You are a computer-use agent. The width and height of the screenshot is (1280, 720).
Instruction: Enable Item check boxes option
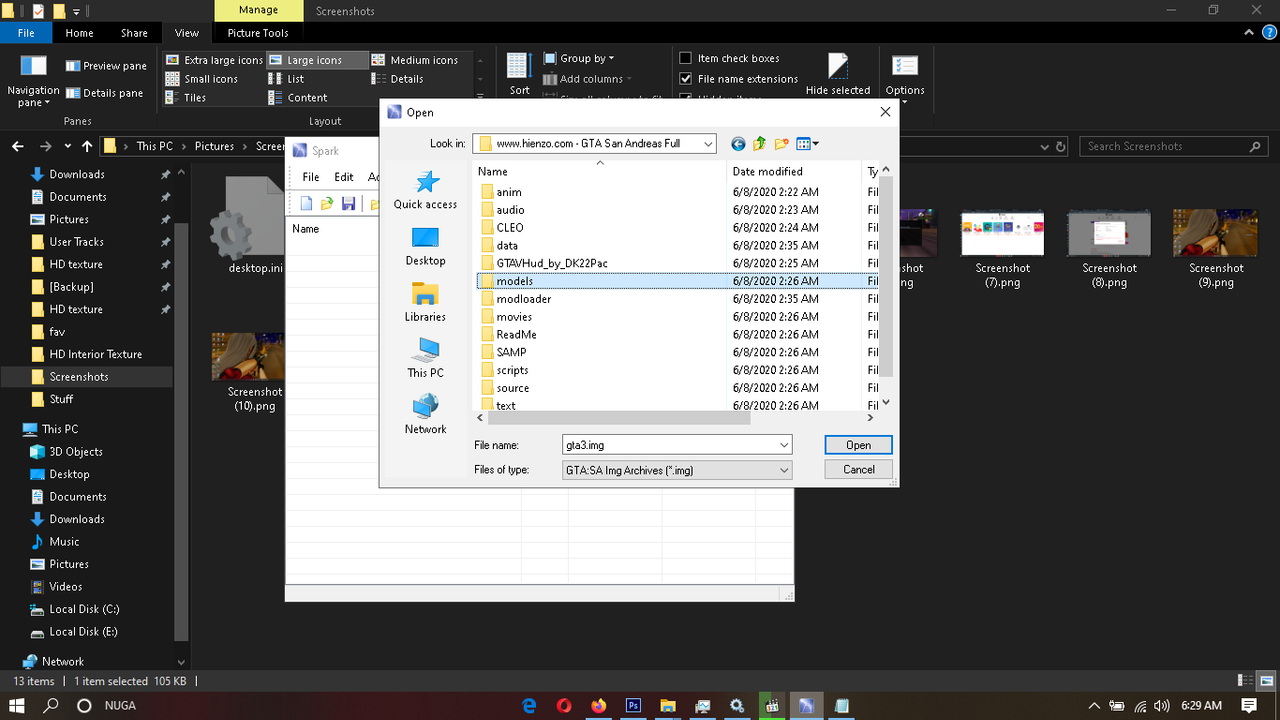pos(685,59)
